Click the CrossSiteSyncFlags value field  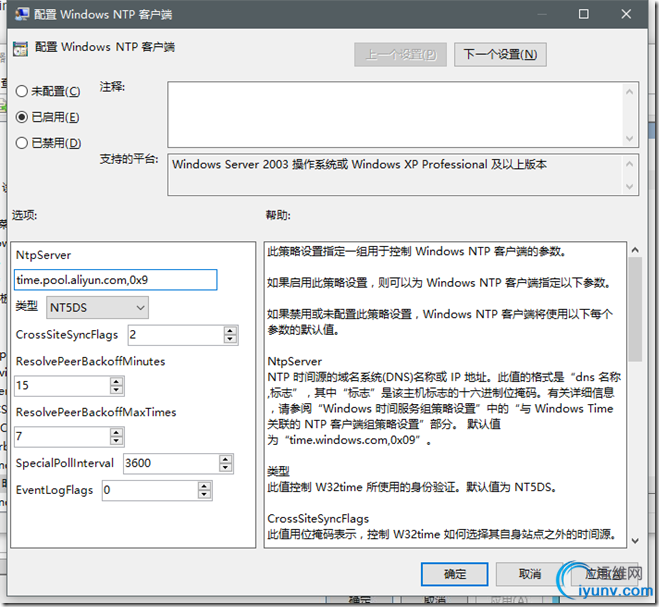click(176, 335)
